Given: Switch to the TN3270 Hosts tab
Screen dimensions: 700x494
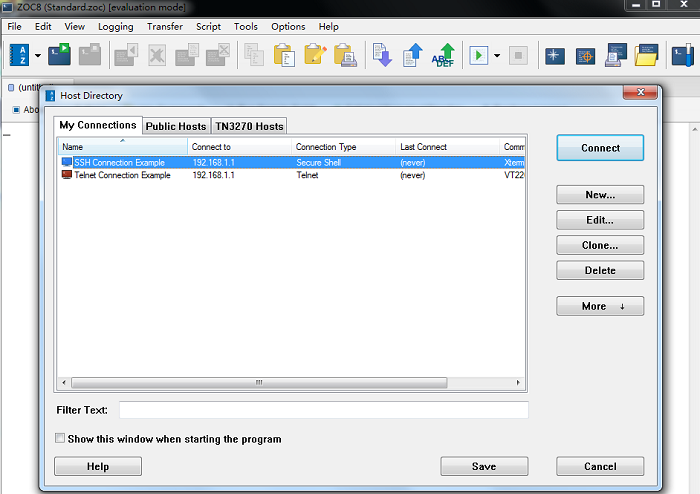Looking at the screenshot, I should (249, 126).
